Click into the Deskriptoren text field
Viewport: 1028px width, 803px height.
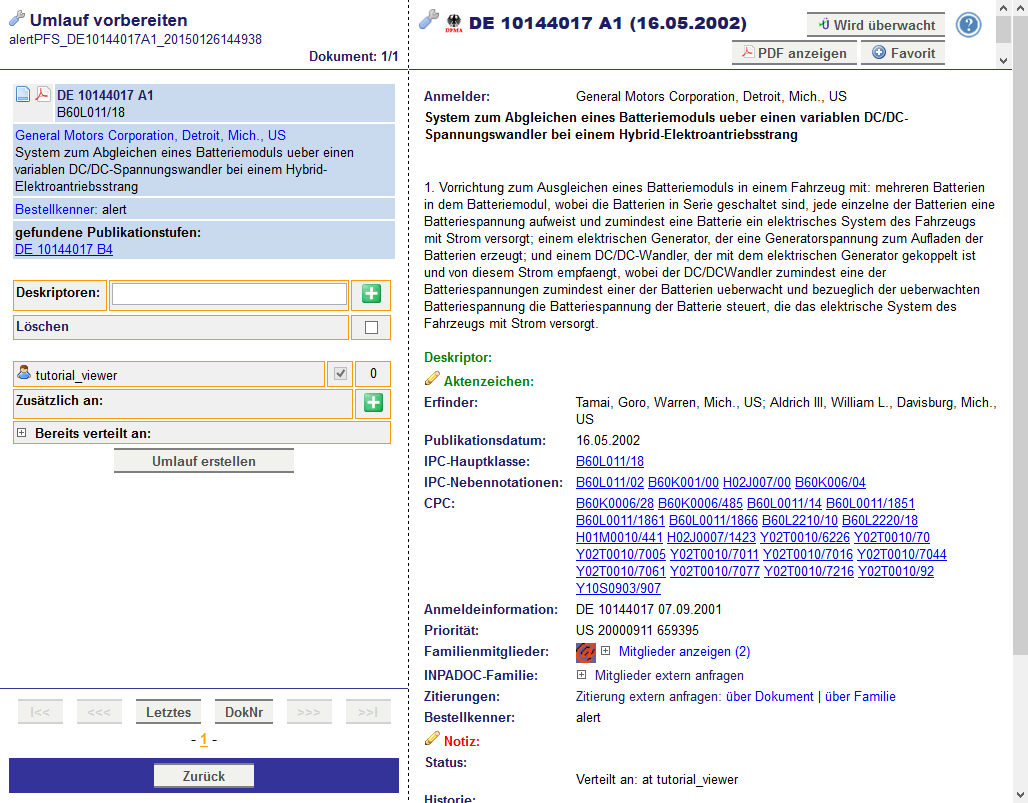point(229,294)
